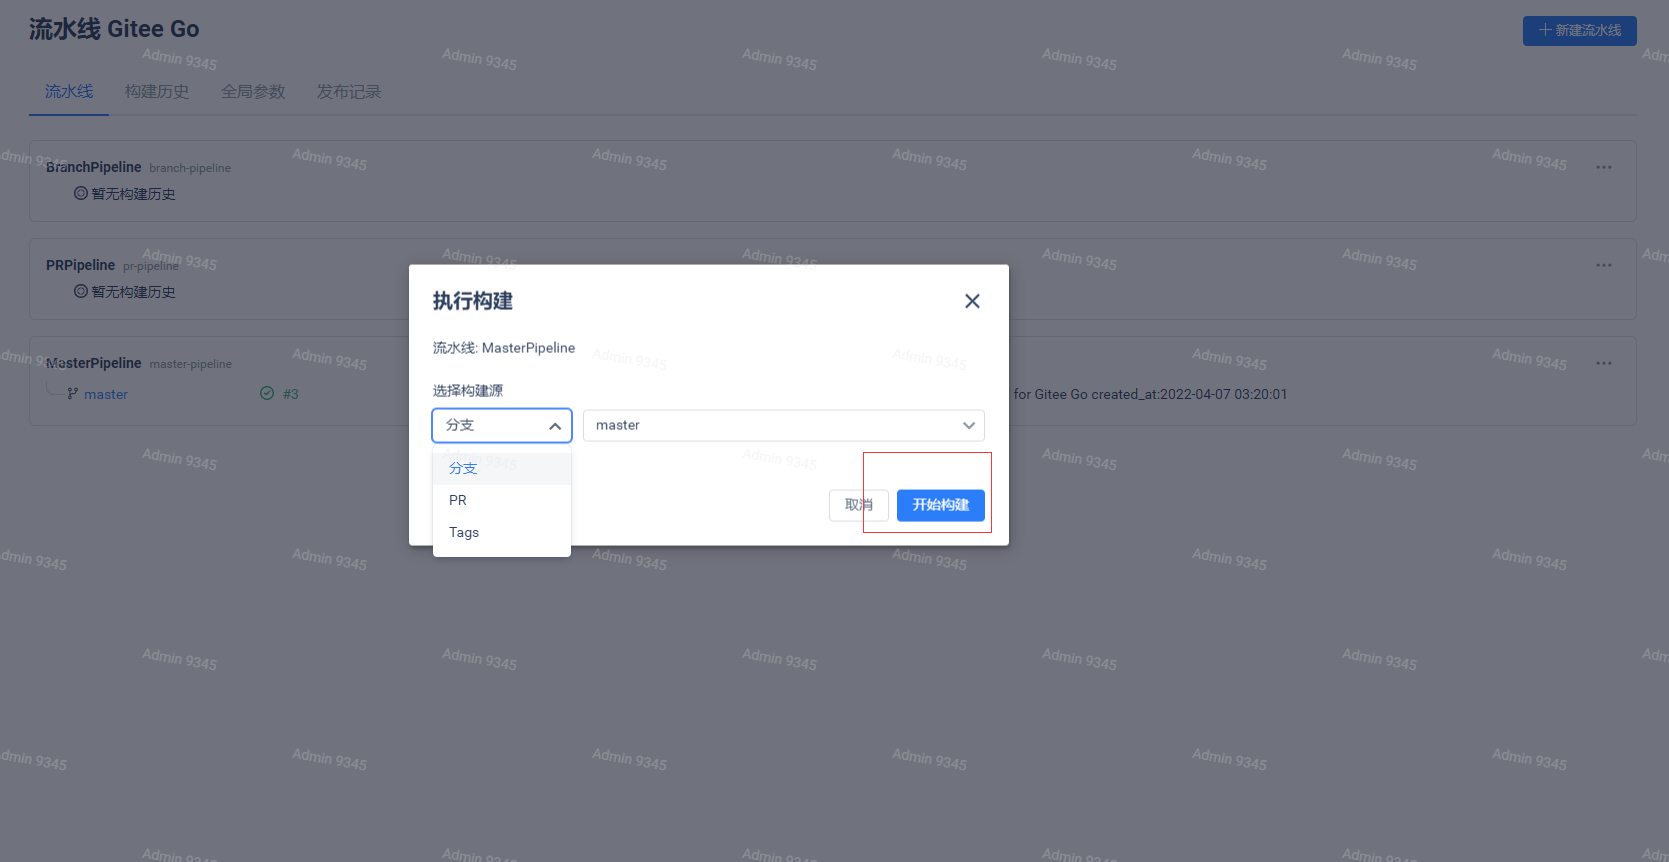
Task: Open more options for PRPipeline
Action: point(1604,265)
